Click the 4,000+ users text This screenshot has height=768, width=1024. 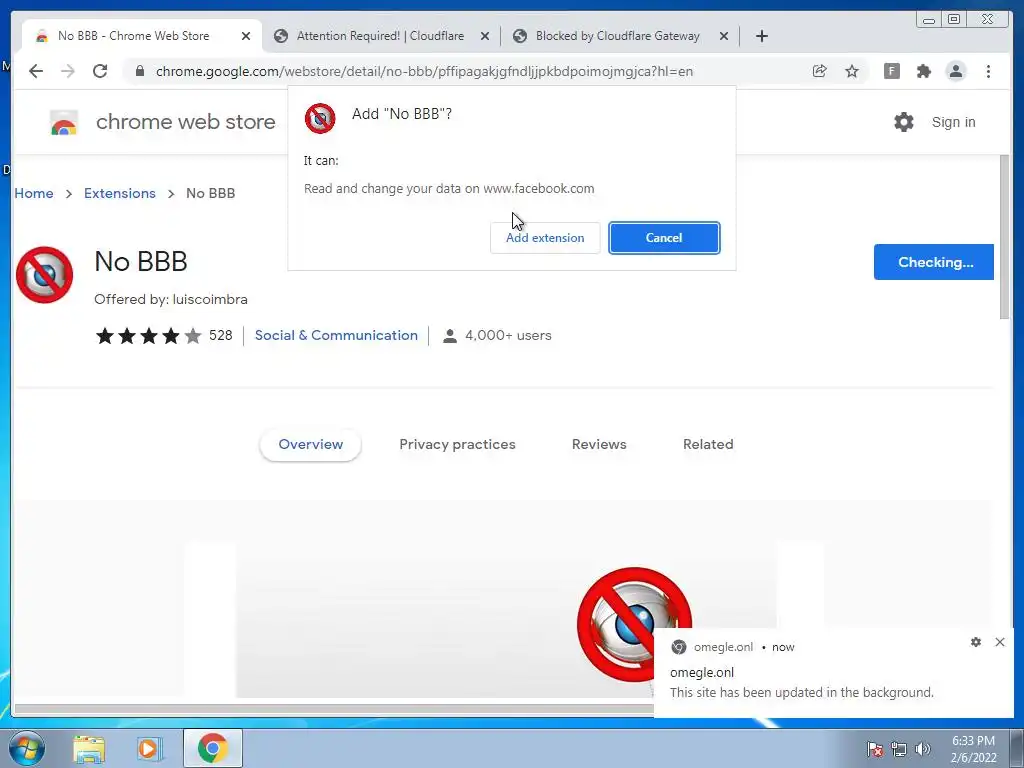coord(507,336)
